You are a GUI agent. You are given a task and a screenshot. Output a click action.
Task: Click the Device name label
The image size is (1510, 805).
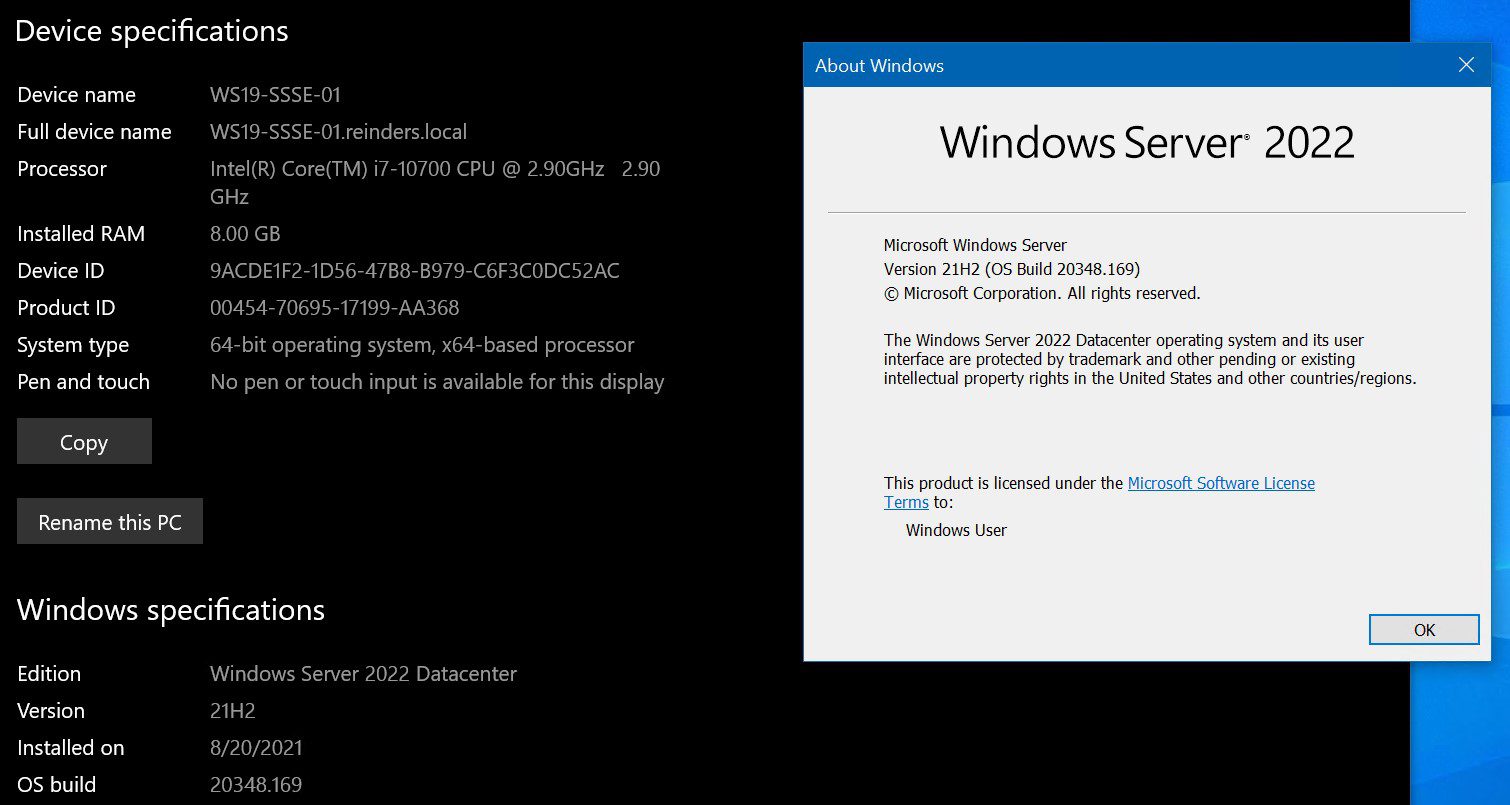76,95
